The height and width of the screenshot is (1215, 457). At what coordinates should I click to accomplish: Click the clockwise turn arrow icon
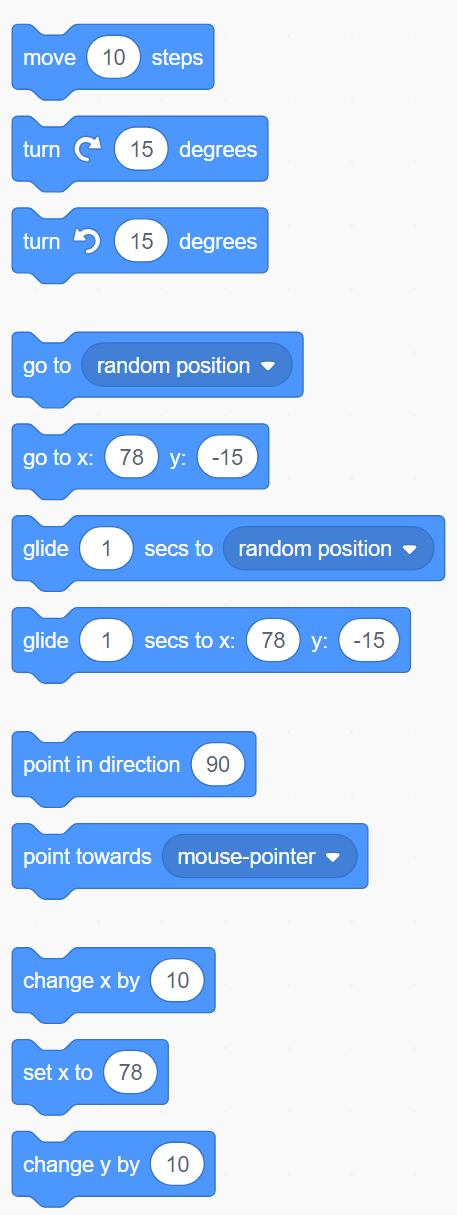[87, 150]
